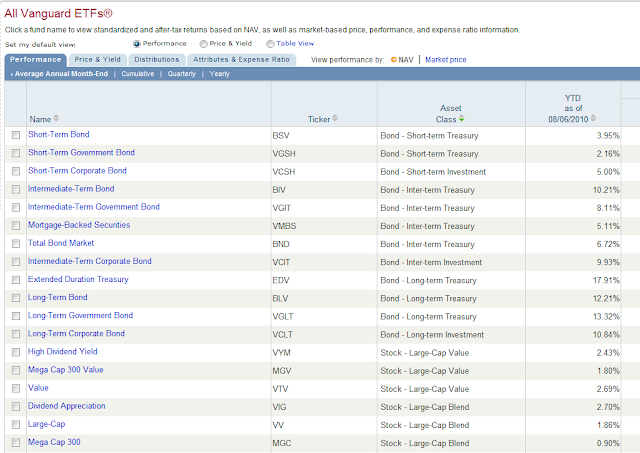Tick the Long-Term Bond checkbox

tap(16, 298)
